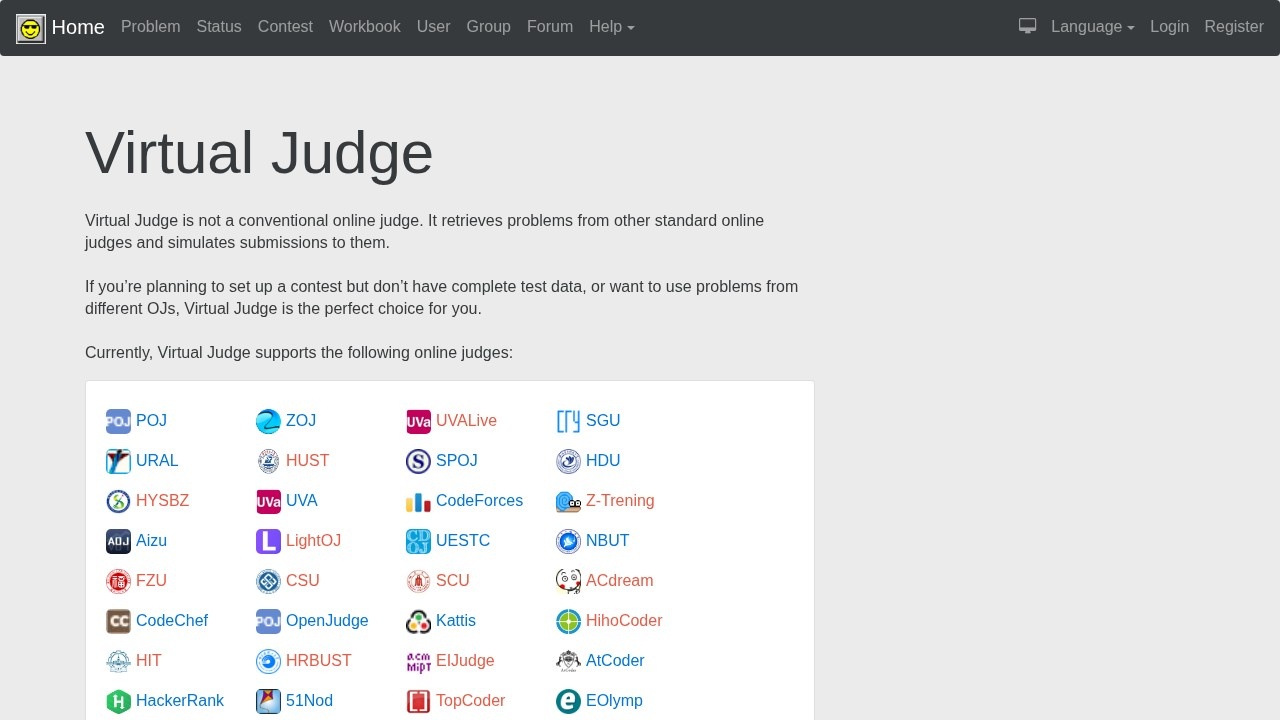1280x720 pixels.
Task: Click the Login link
Action: click(x=1169, y=27)
